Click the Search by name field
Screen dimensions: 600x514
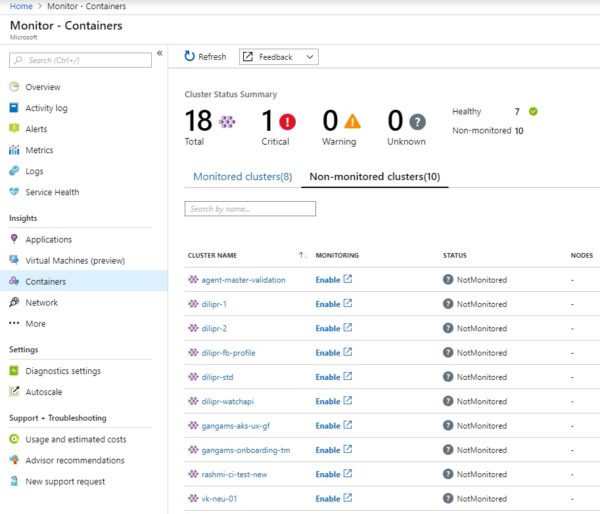point(250,209)
